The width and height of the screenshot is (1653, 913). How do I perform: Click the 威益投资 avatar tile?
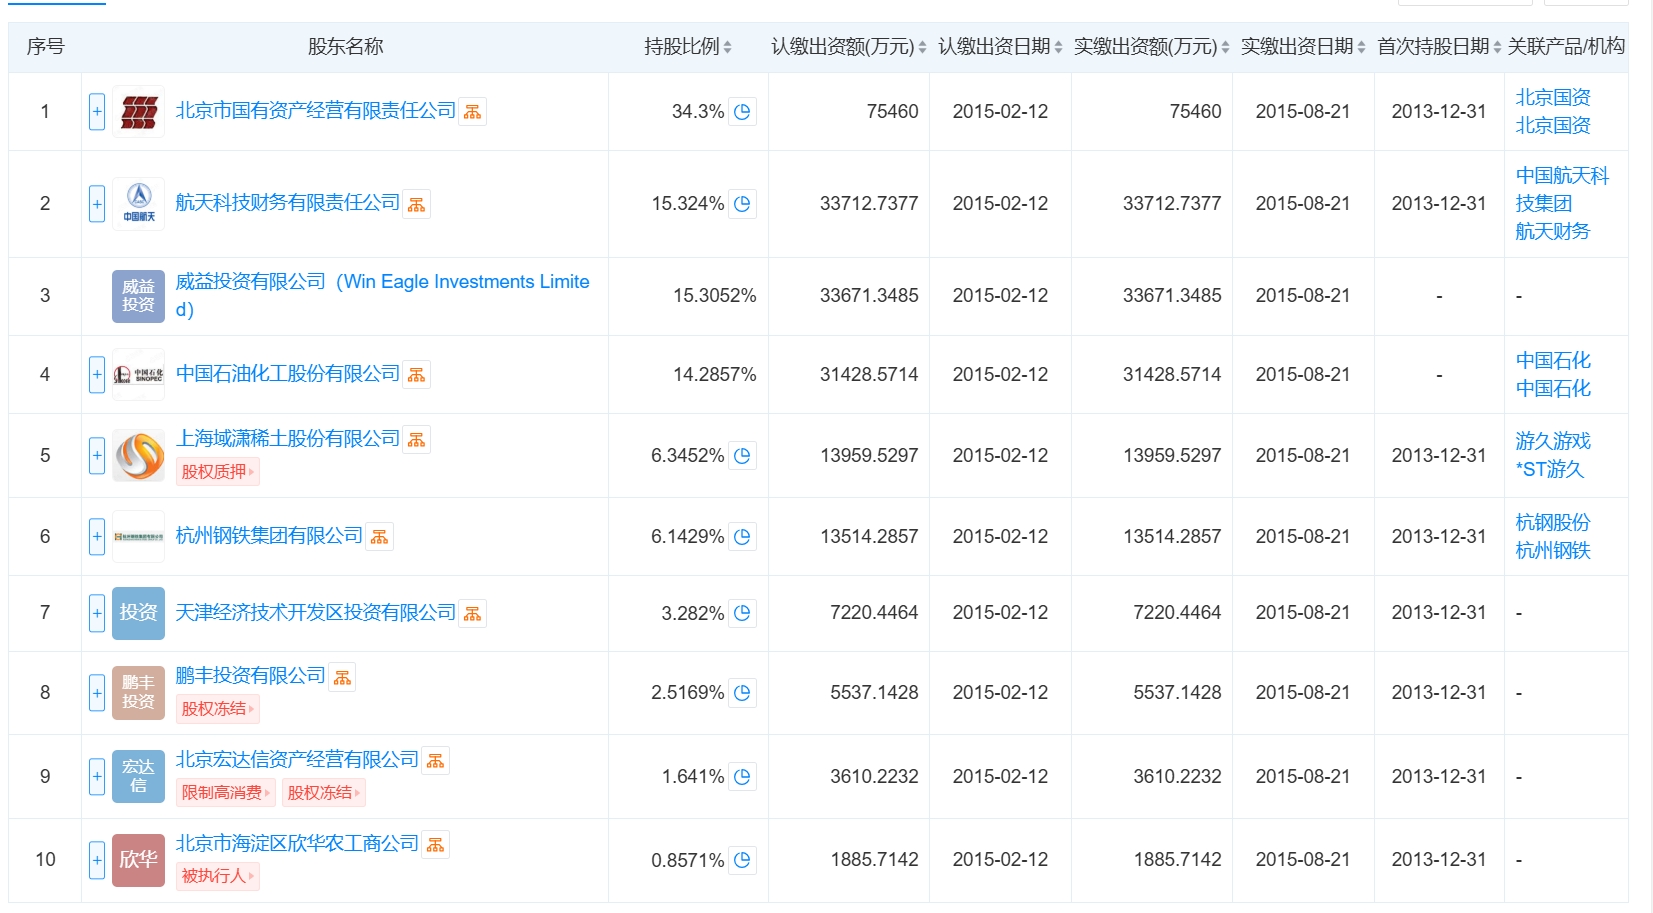pyautogui.click(x=138, y=296)
